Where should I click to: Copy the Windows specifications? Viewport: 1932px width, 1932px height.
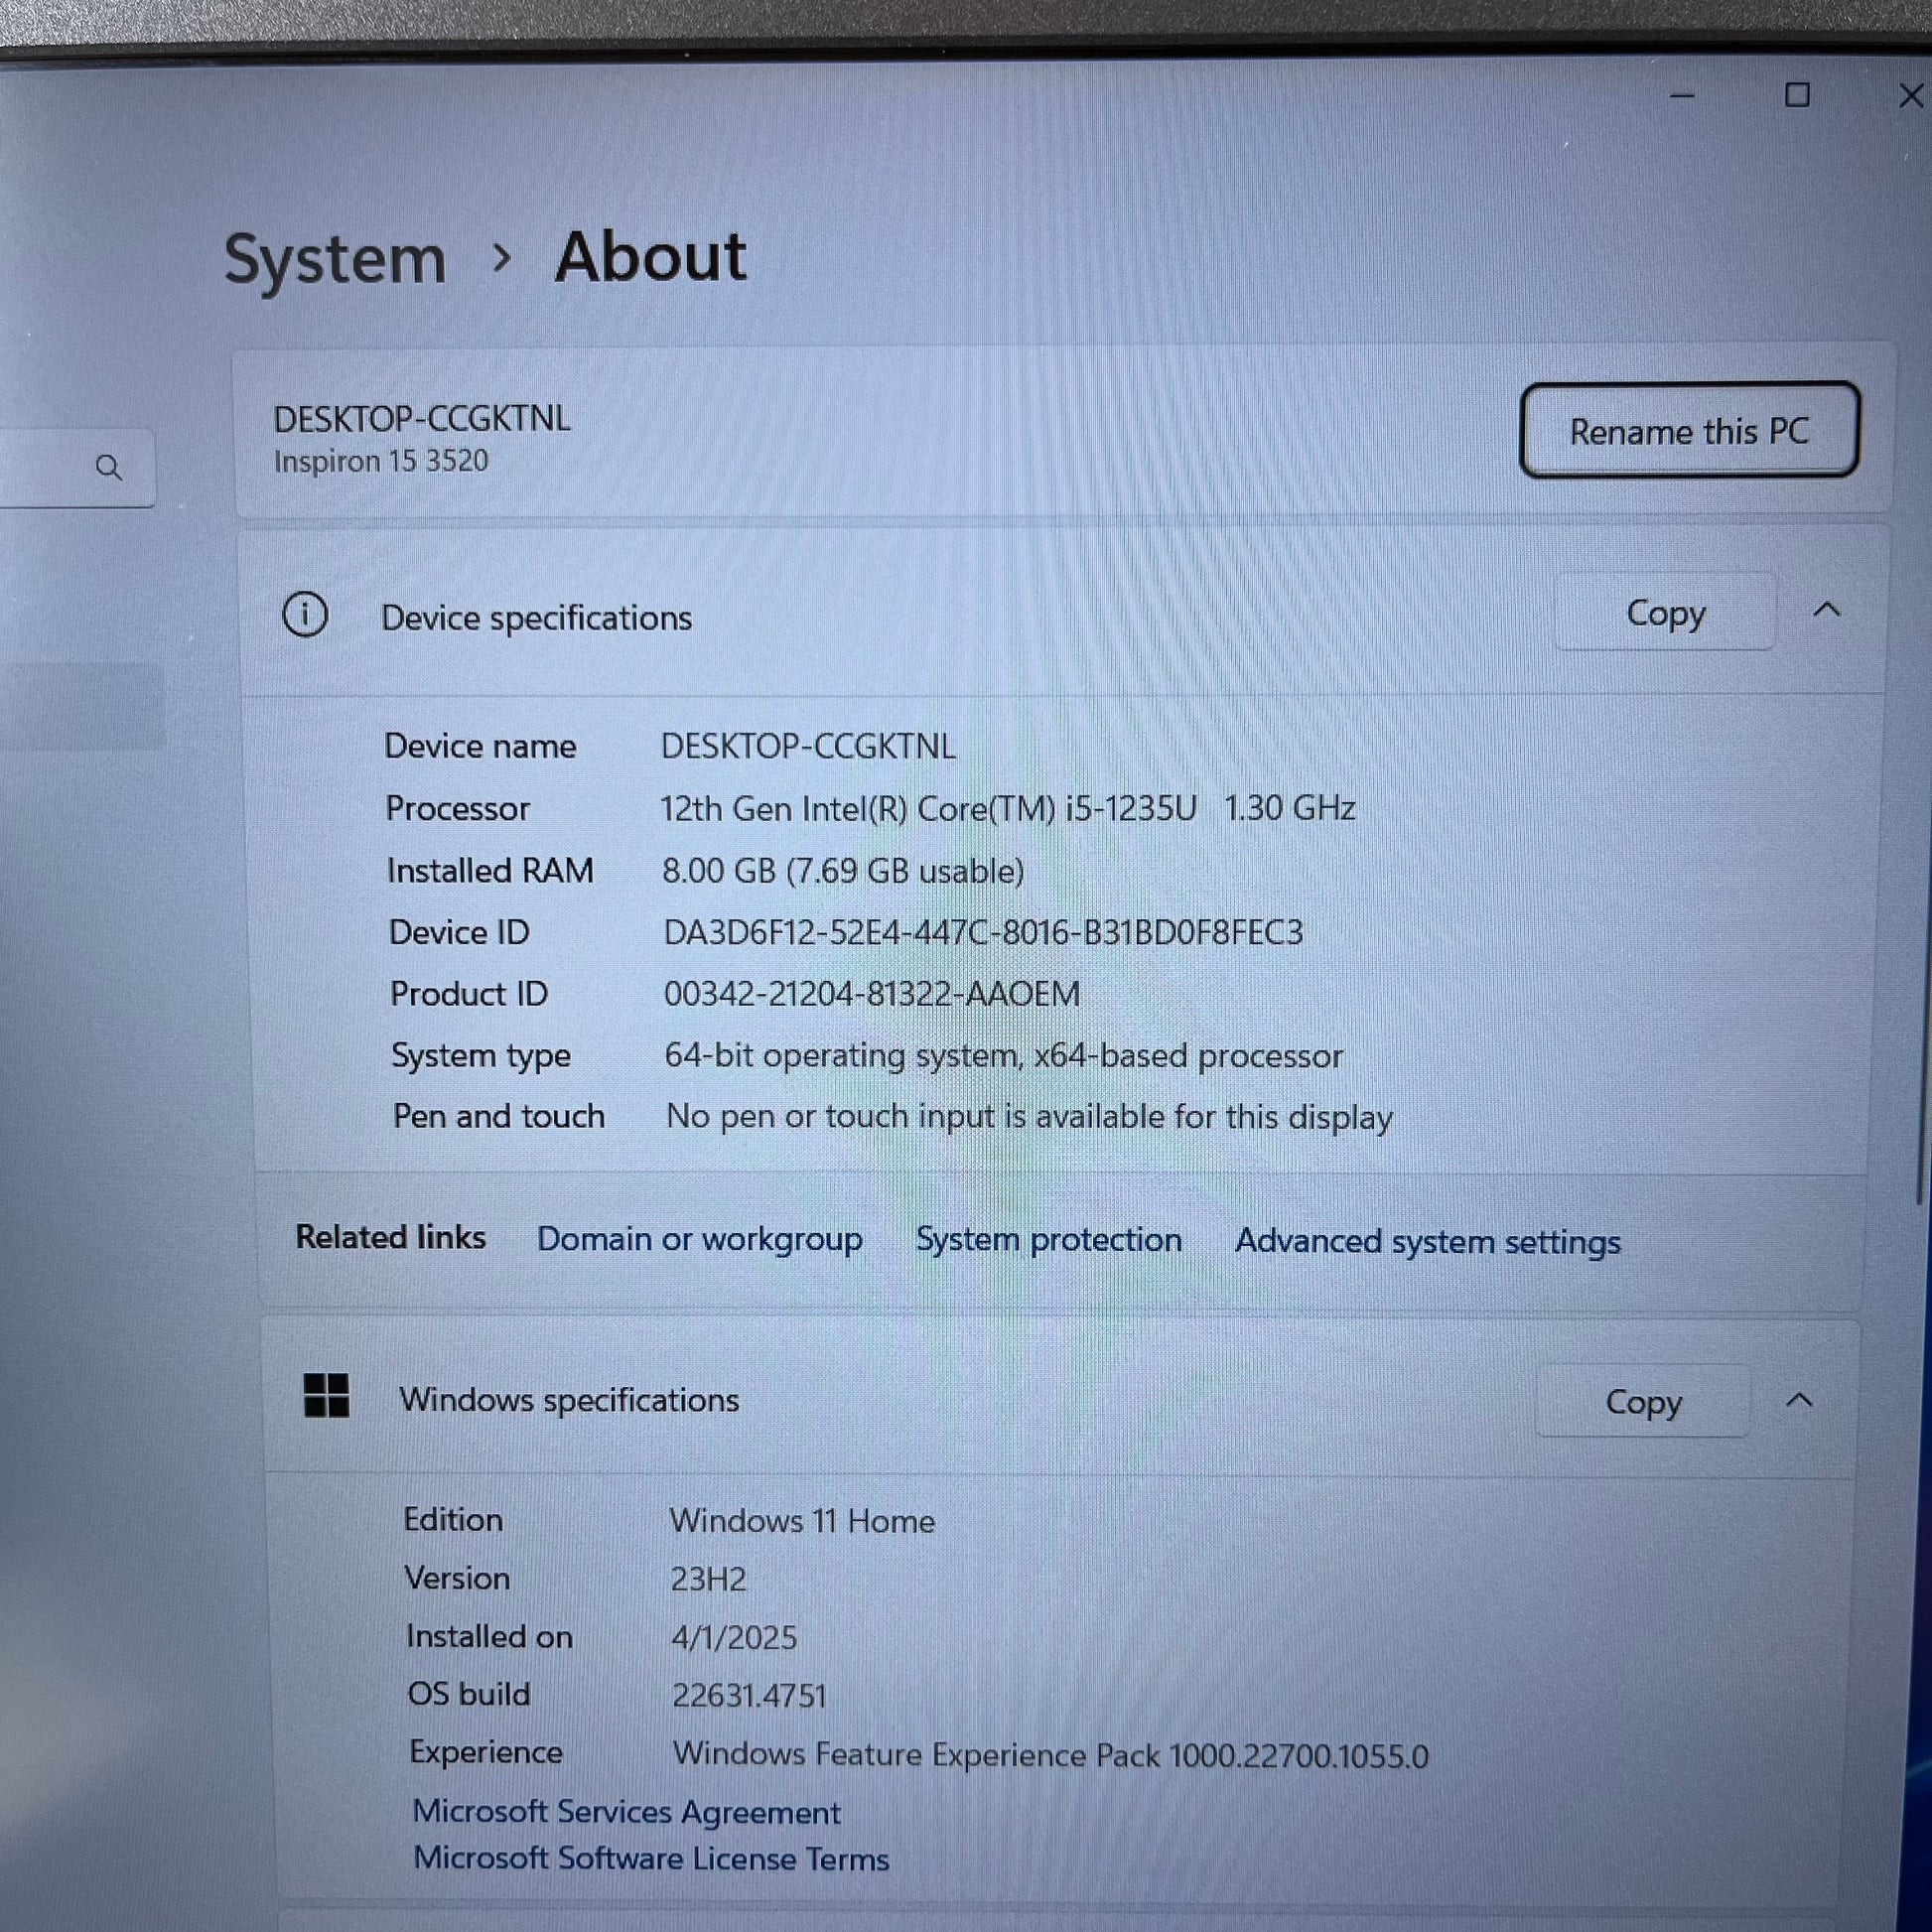(x=1643, y=1401)
